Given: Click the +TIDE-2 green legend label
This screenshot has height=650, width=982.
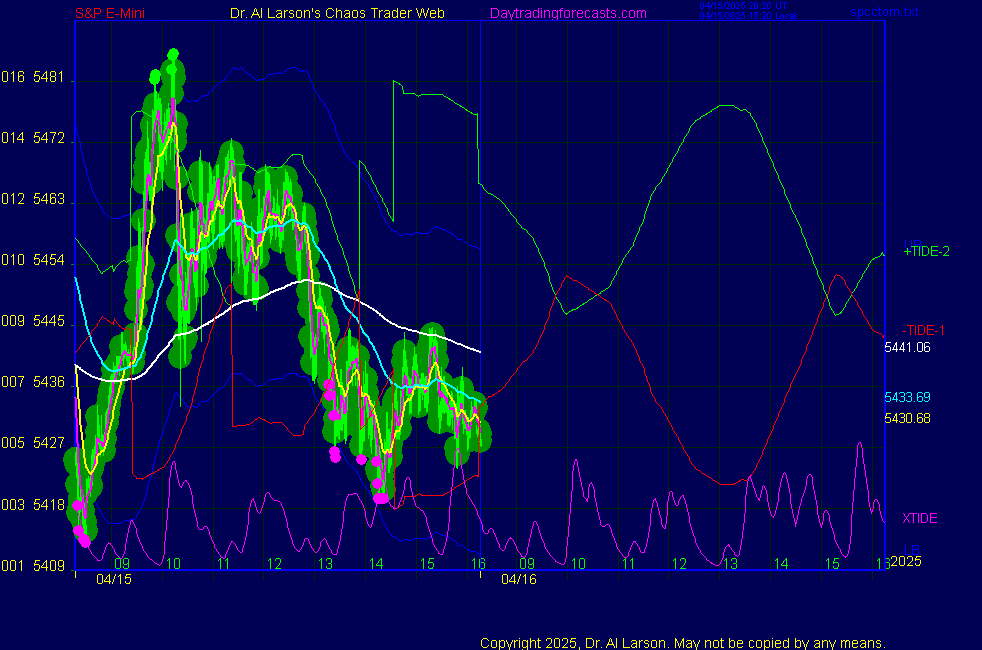Looking at the screenshot, I should point(926,251).
